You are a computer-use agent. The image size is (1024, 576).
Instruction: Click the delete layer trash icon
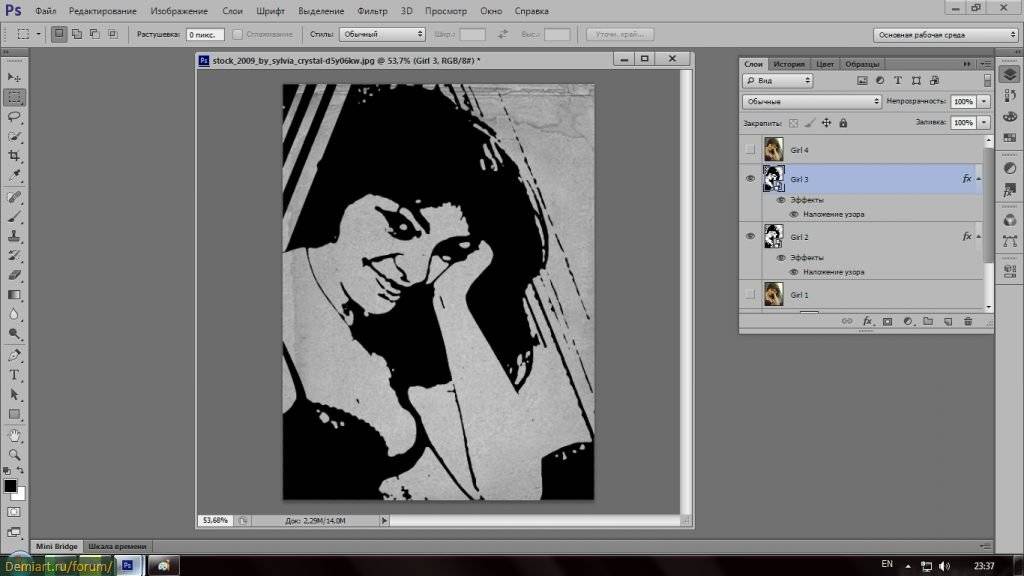click(967, 321)
